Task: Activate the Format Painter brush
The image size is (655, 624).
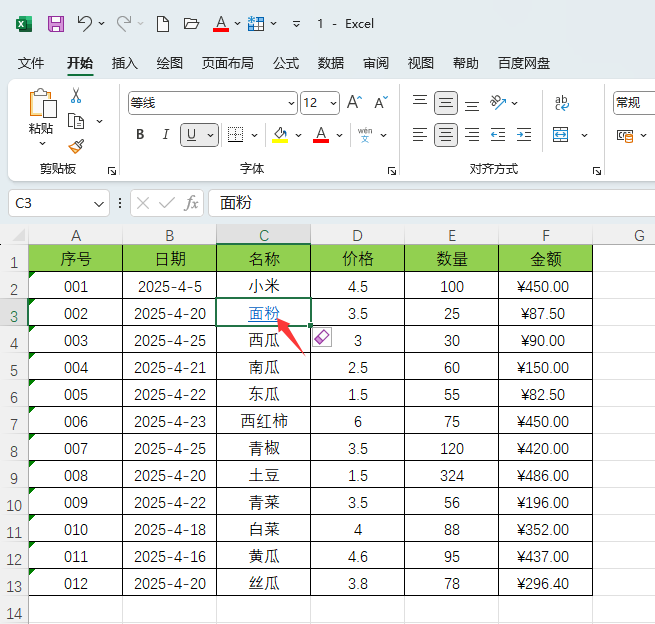Action: tap(76, 147)
